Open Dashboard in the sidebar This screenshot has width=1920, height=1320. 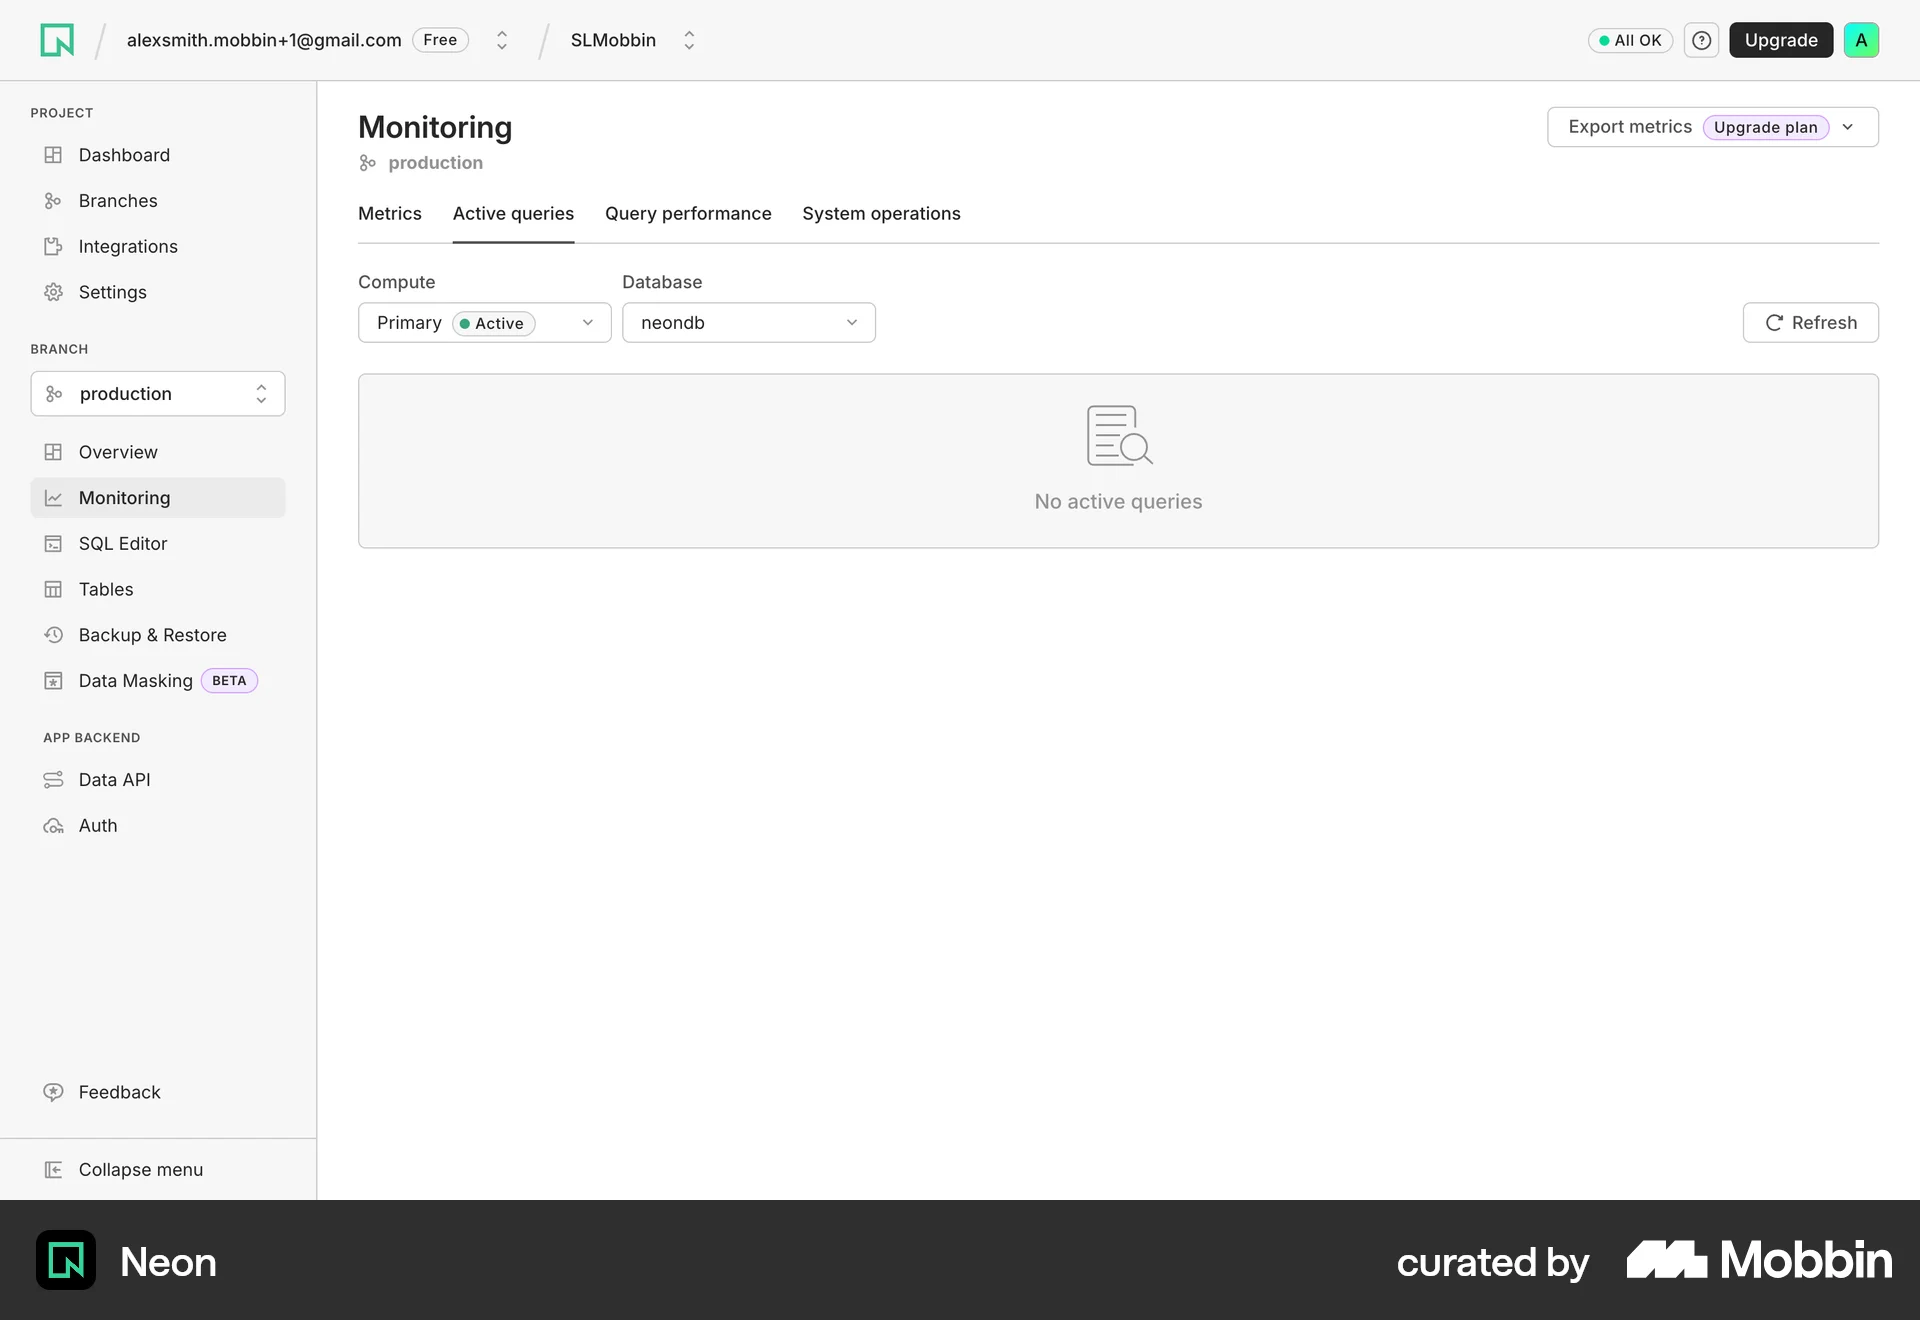[x=158, y=155]
